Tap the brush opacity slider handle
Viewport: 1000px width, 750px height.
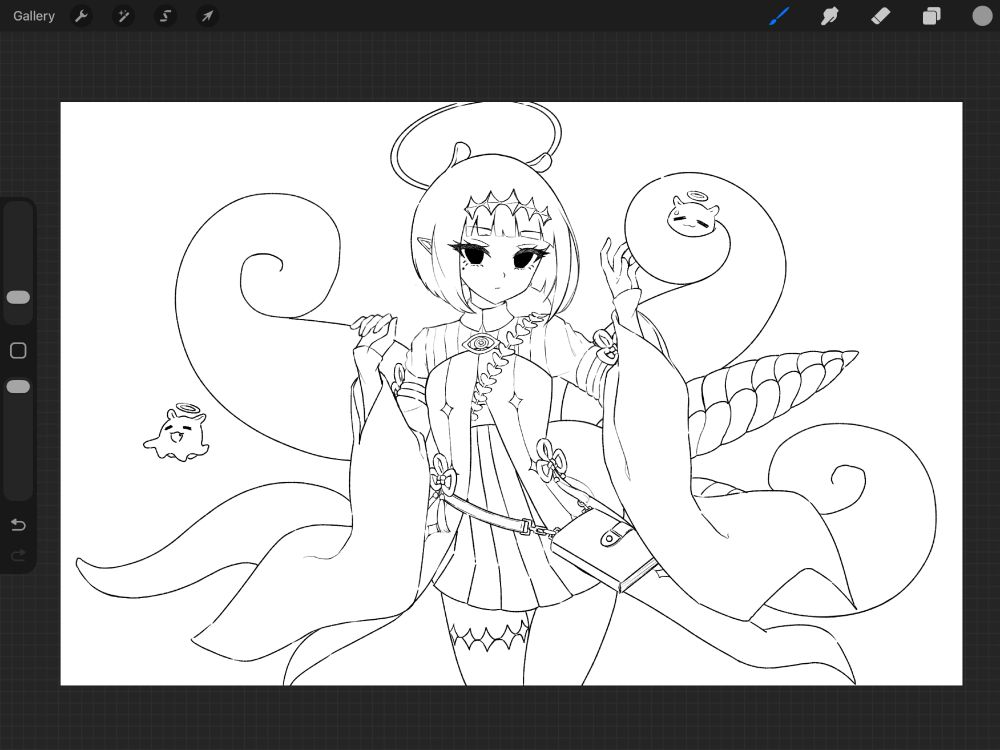point(18,386)
